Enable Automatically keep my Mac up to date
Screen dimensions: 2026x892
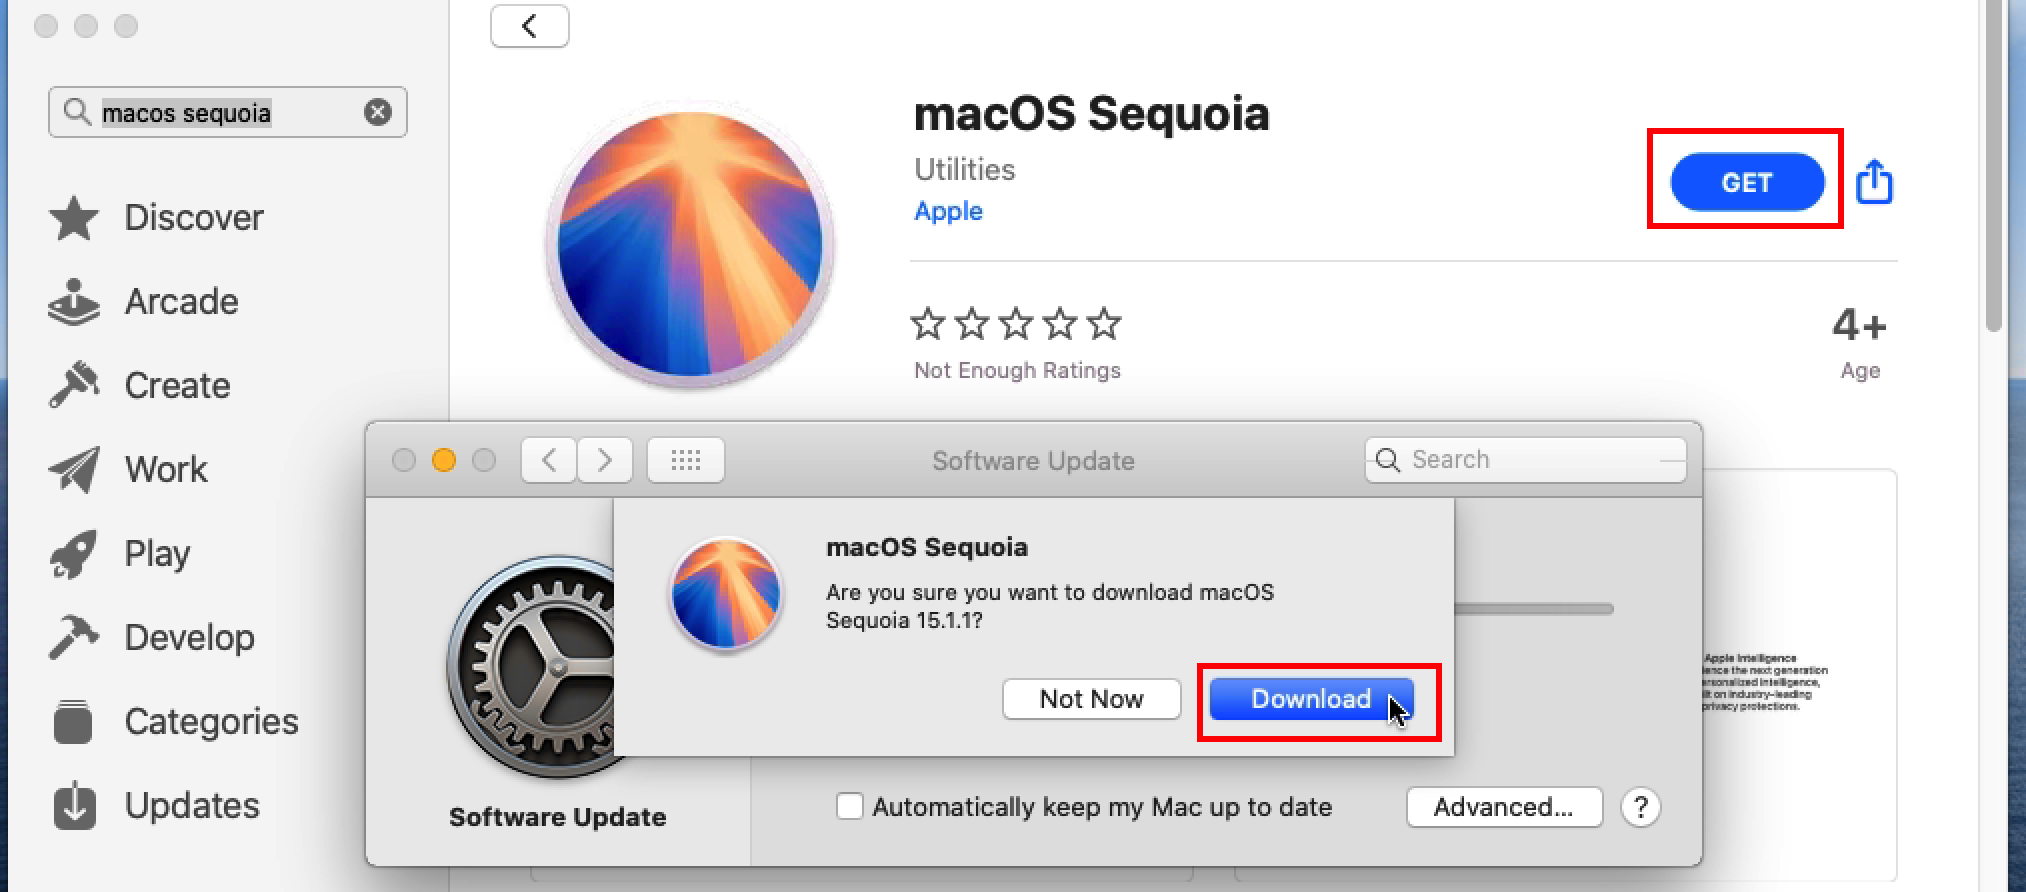[x=849, y=807]
